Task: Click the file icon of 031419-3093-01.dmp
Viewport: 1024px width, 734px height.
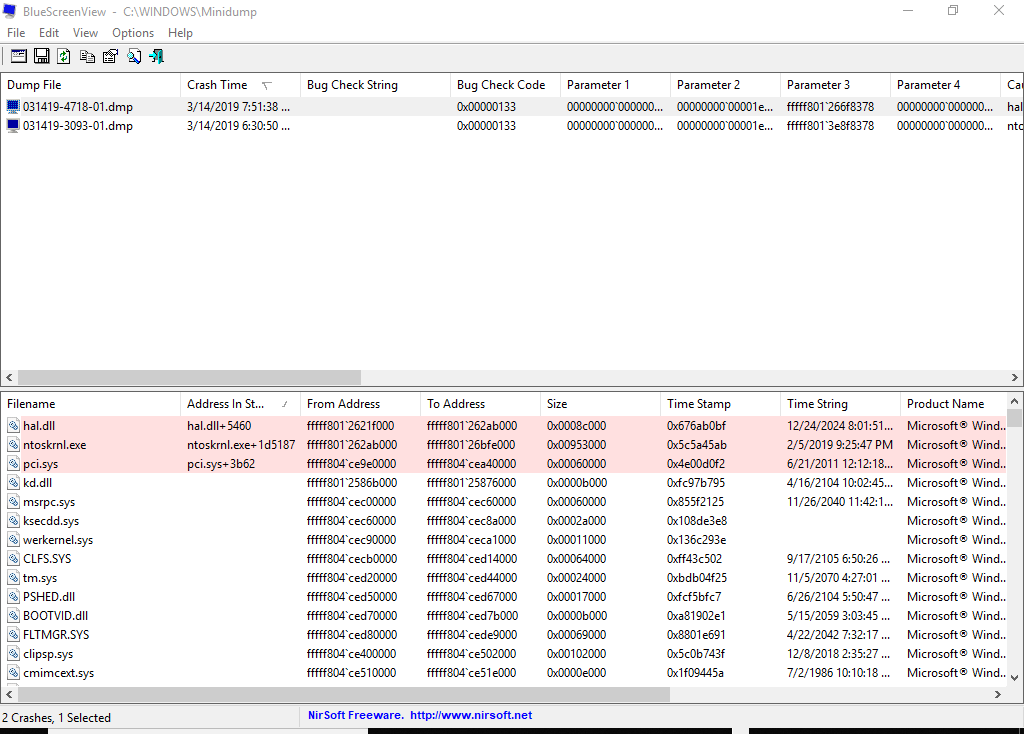Action: pyautogui.click(x=13, y=125)
